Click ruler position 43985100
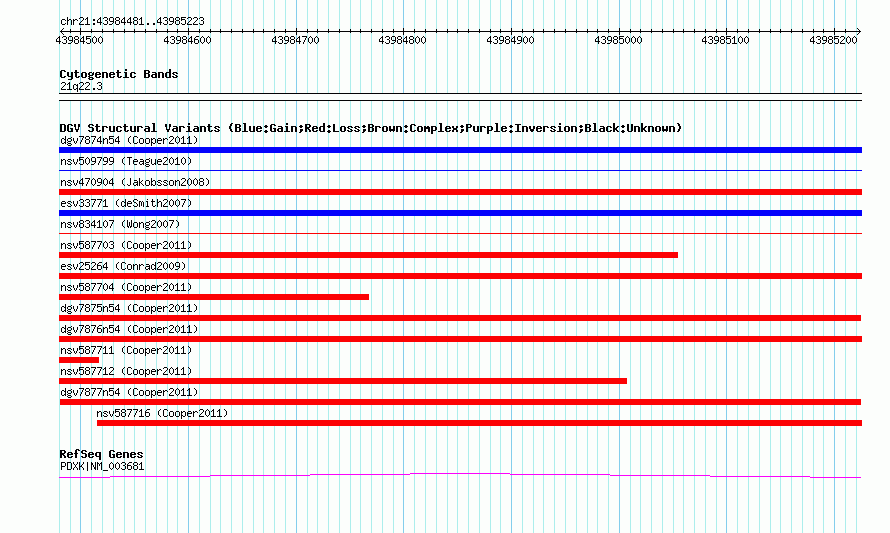 725,40
